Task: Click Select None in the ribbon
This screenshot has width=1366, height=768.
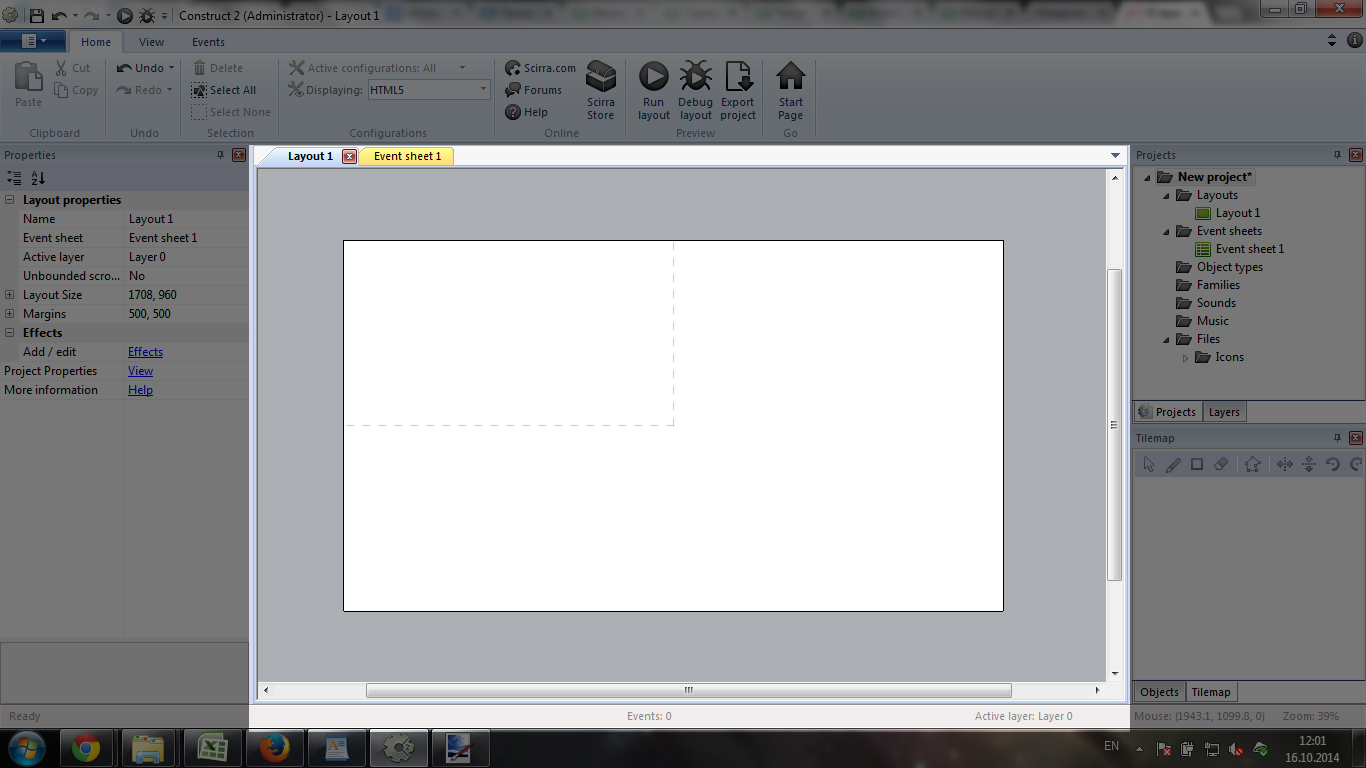Action: coord(231,112)
